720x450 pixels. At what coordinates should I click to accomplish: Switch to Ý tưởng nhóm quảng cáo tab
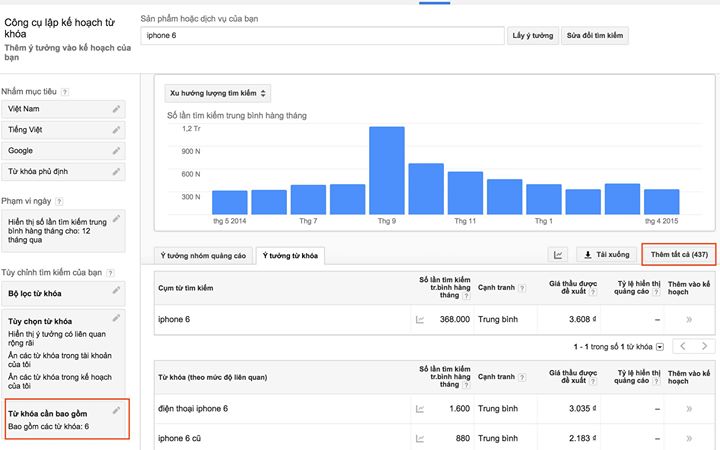coord(203,256)
